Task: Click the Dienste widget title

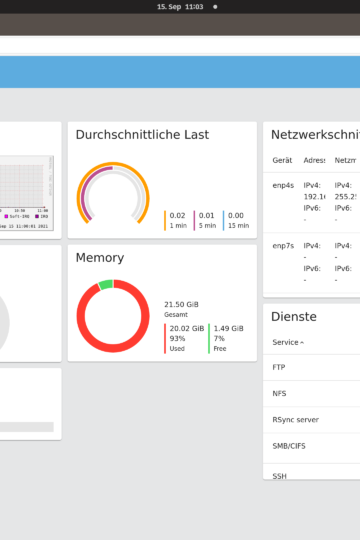Action: tap(294, 316)
